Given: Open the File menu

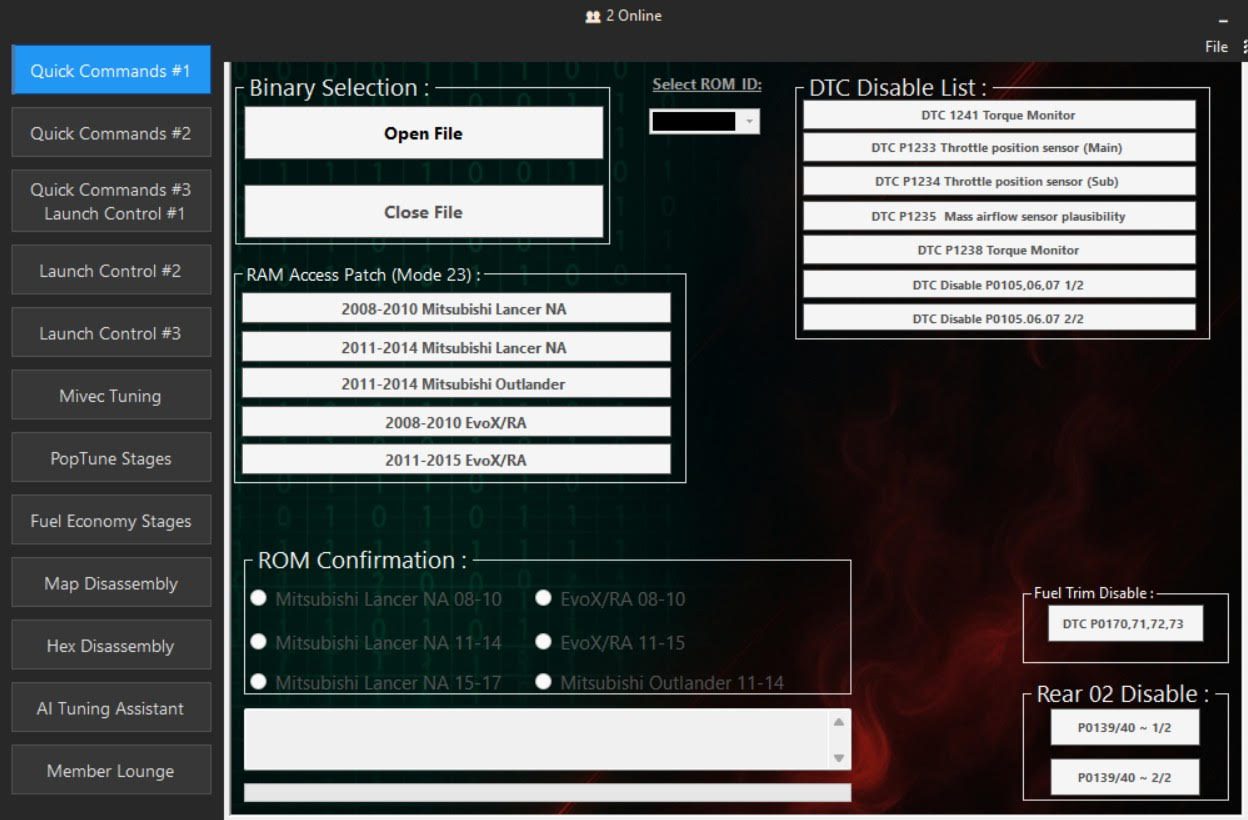Looking at the screenshot, I should pos(1216,47).
